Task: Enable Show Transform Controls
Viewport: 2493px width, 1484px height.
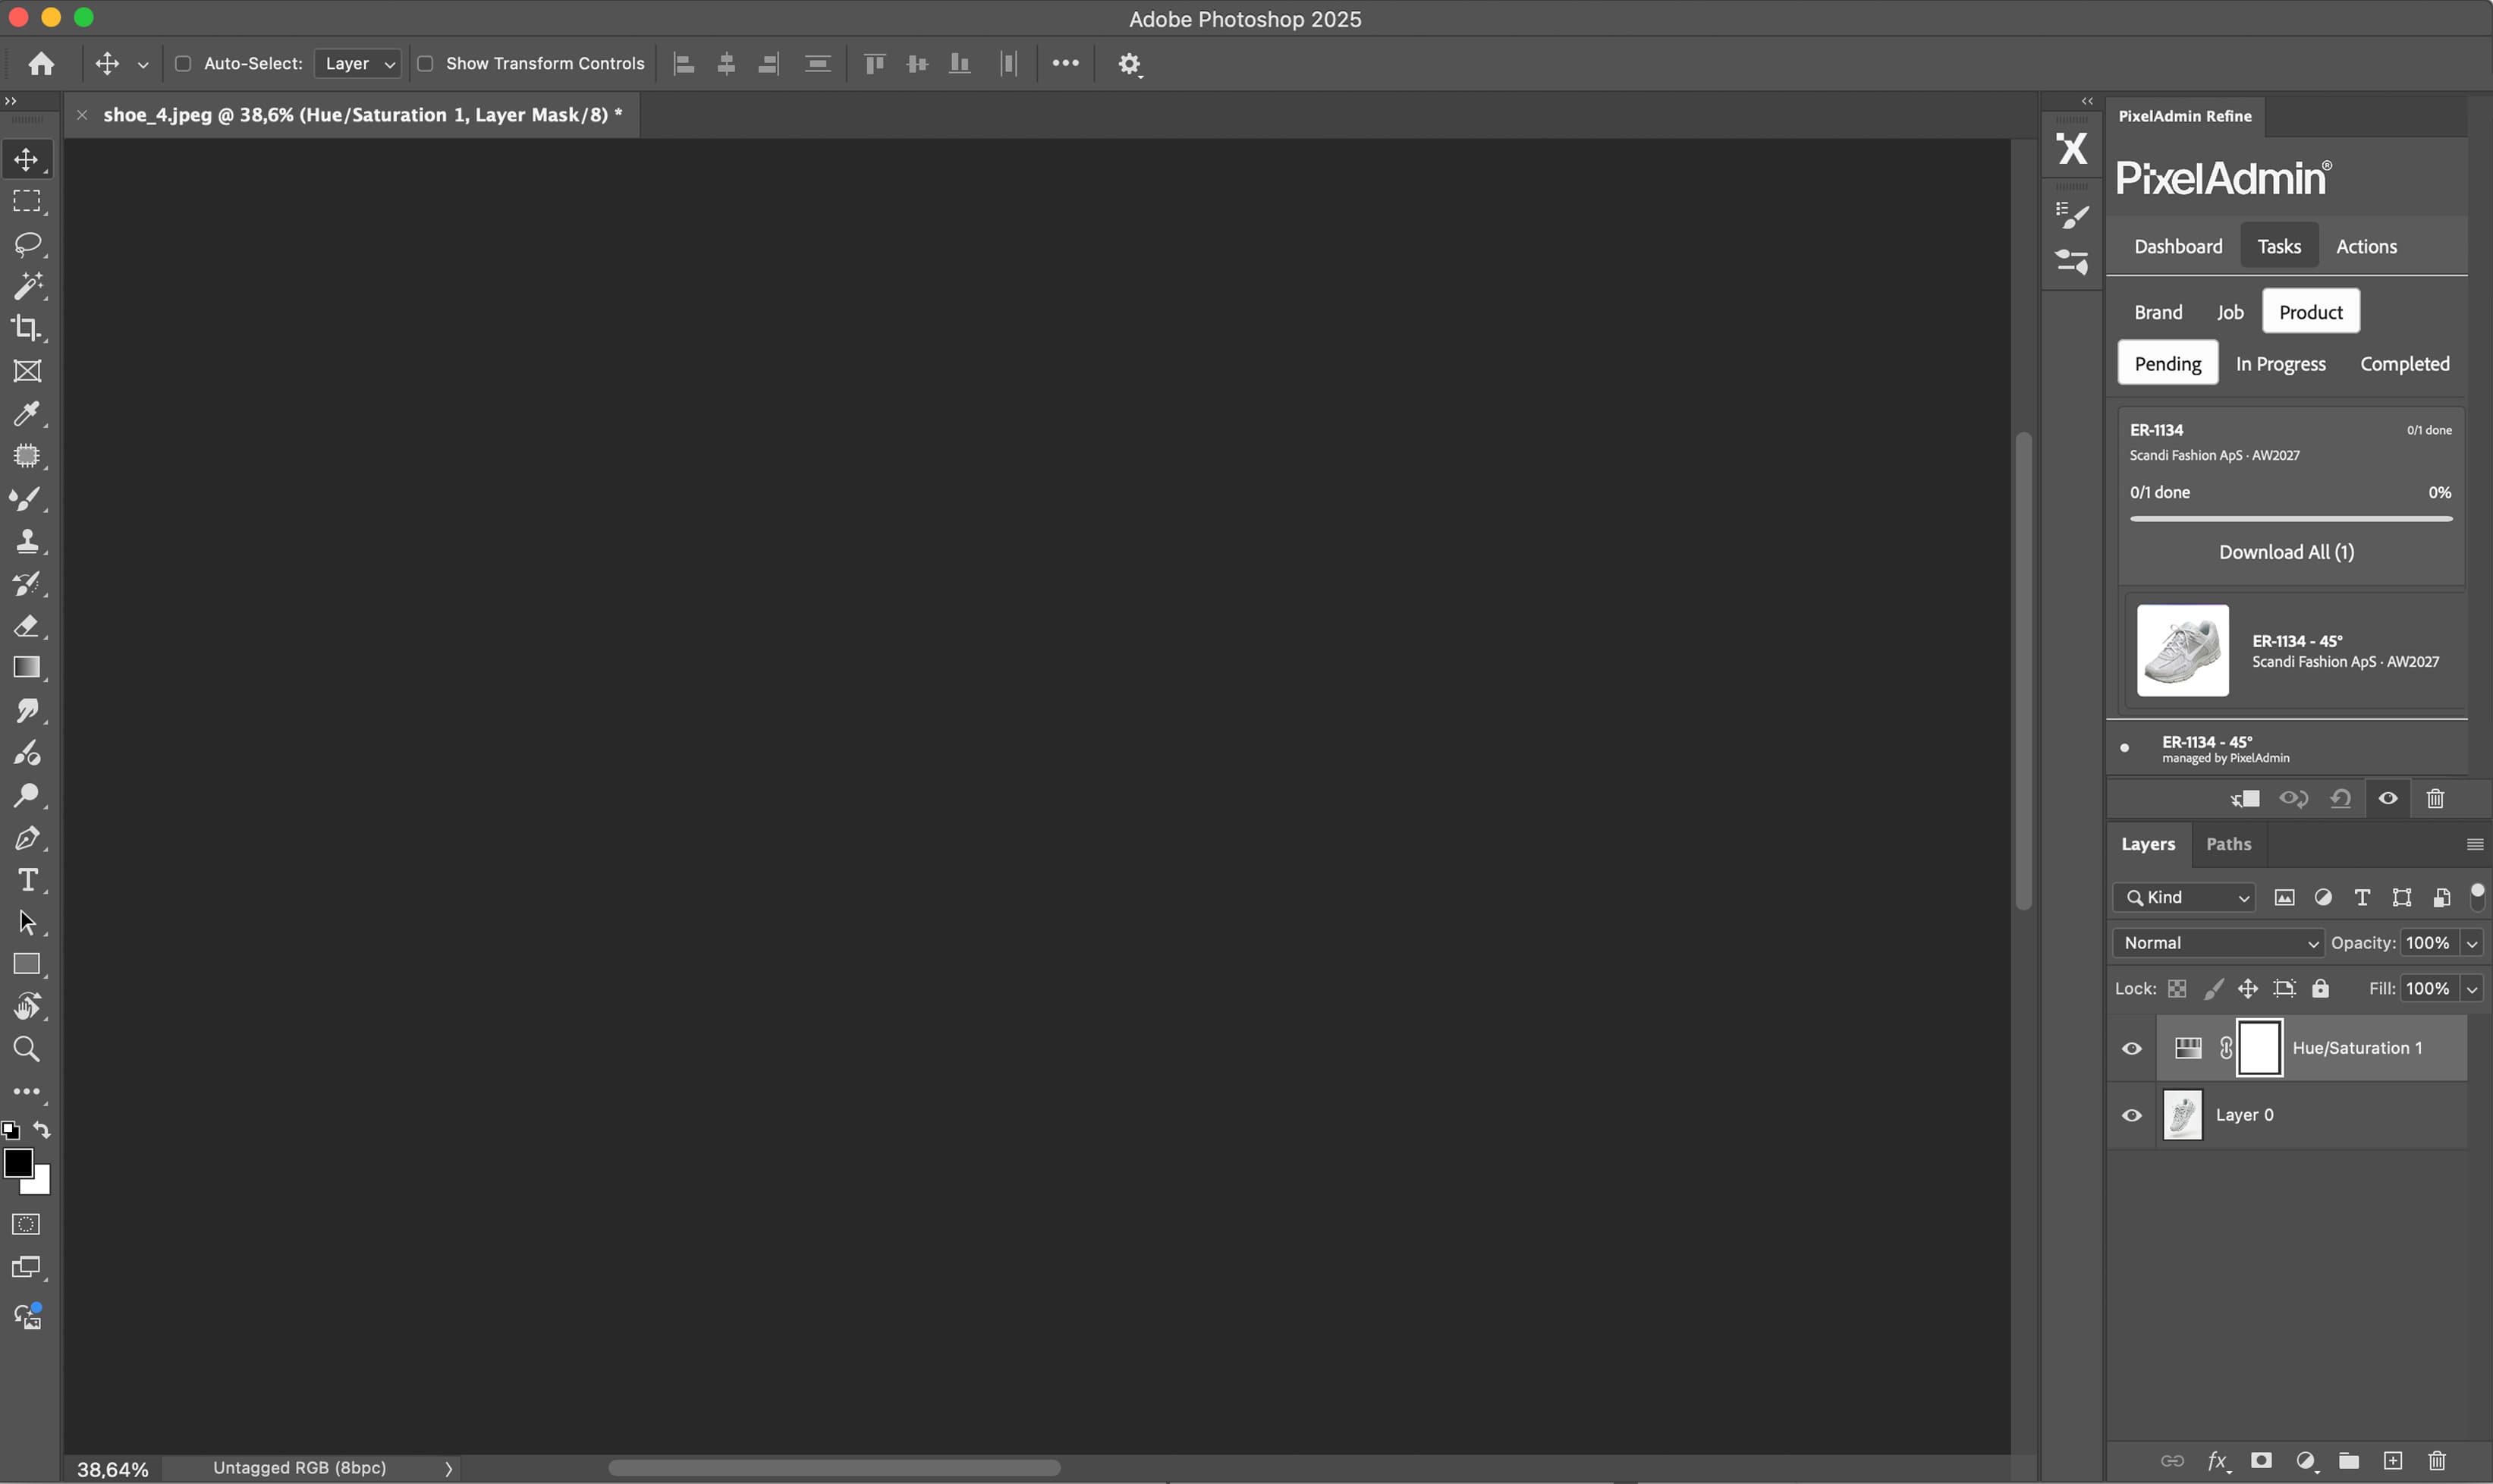Action: click(426, 63)
